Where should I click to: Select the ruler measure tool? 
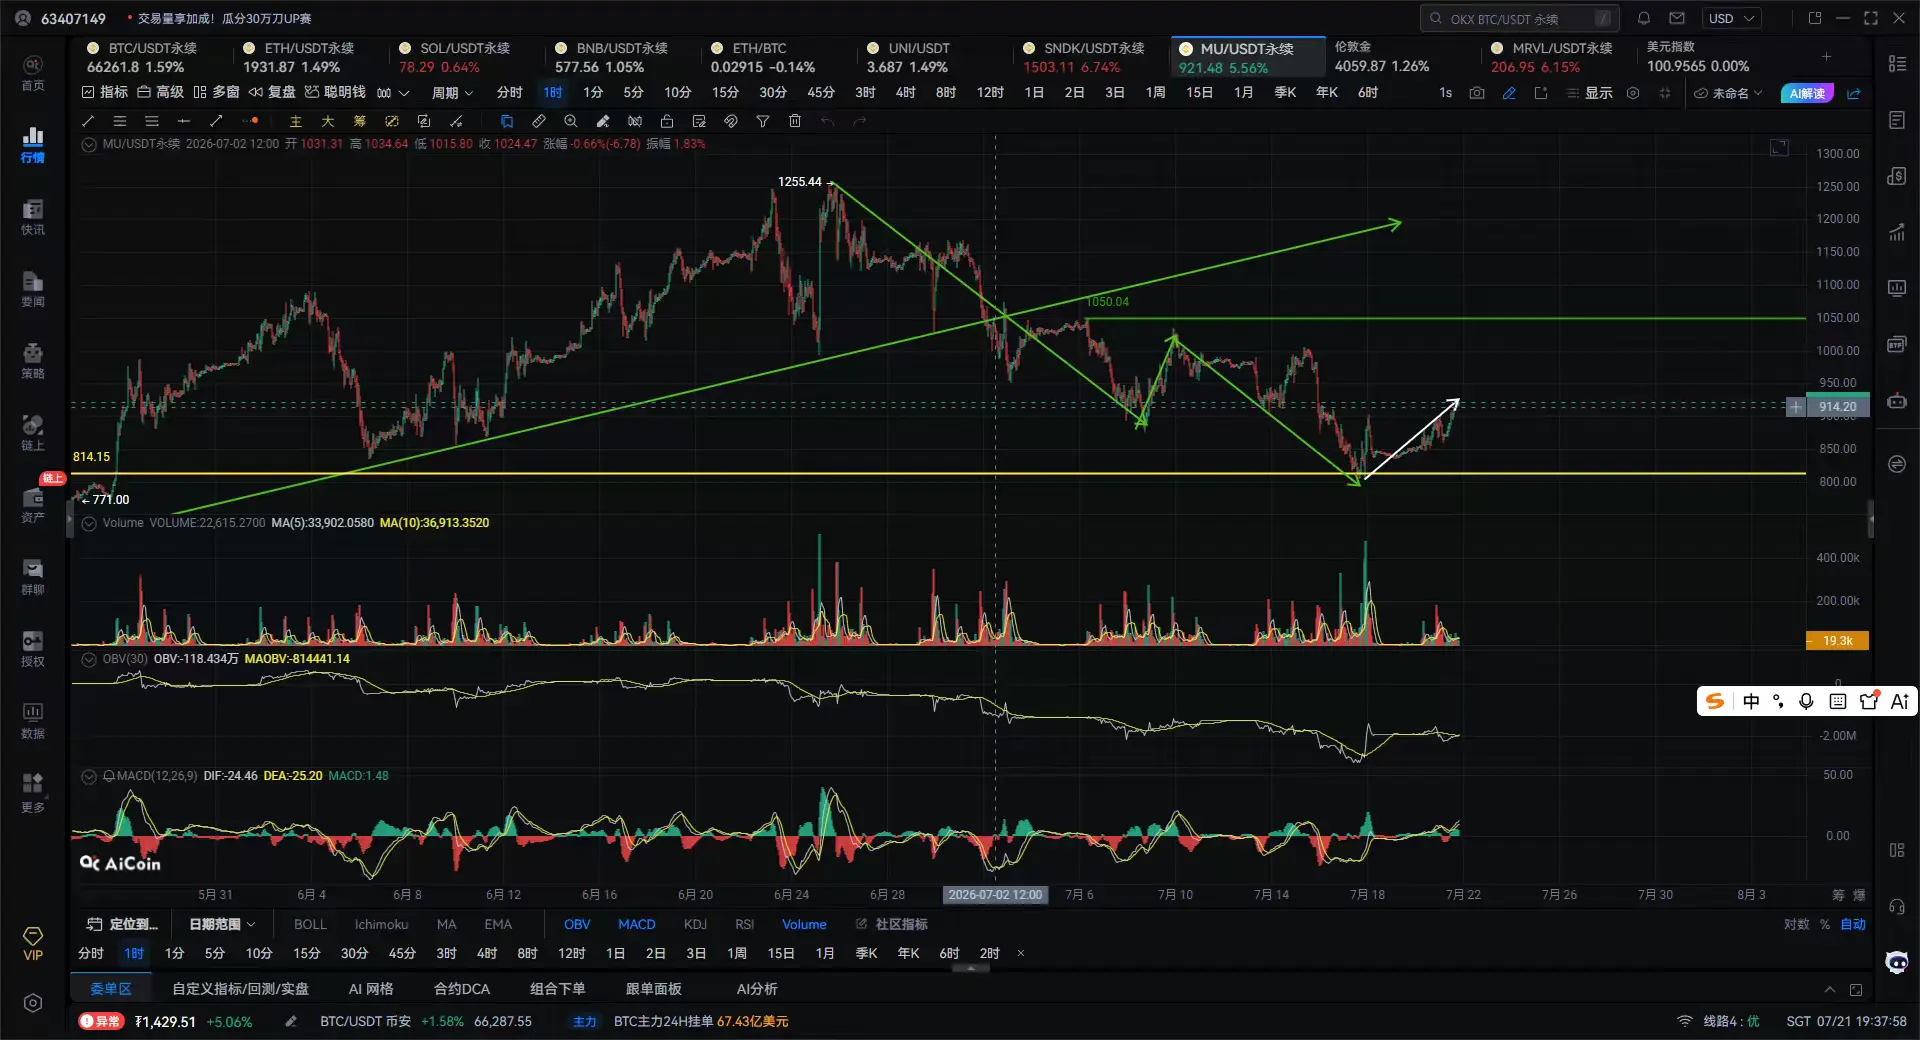(x=539, y=121)
